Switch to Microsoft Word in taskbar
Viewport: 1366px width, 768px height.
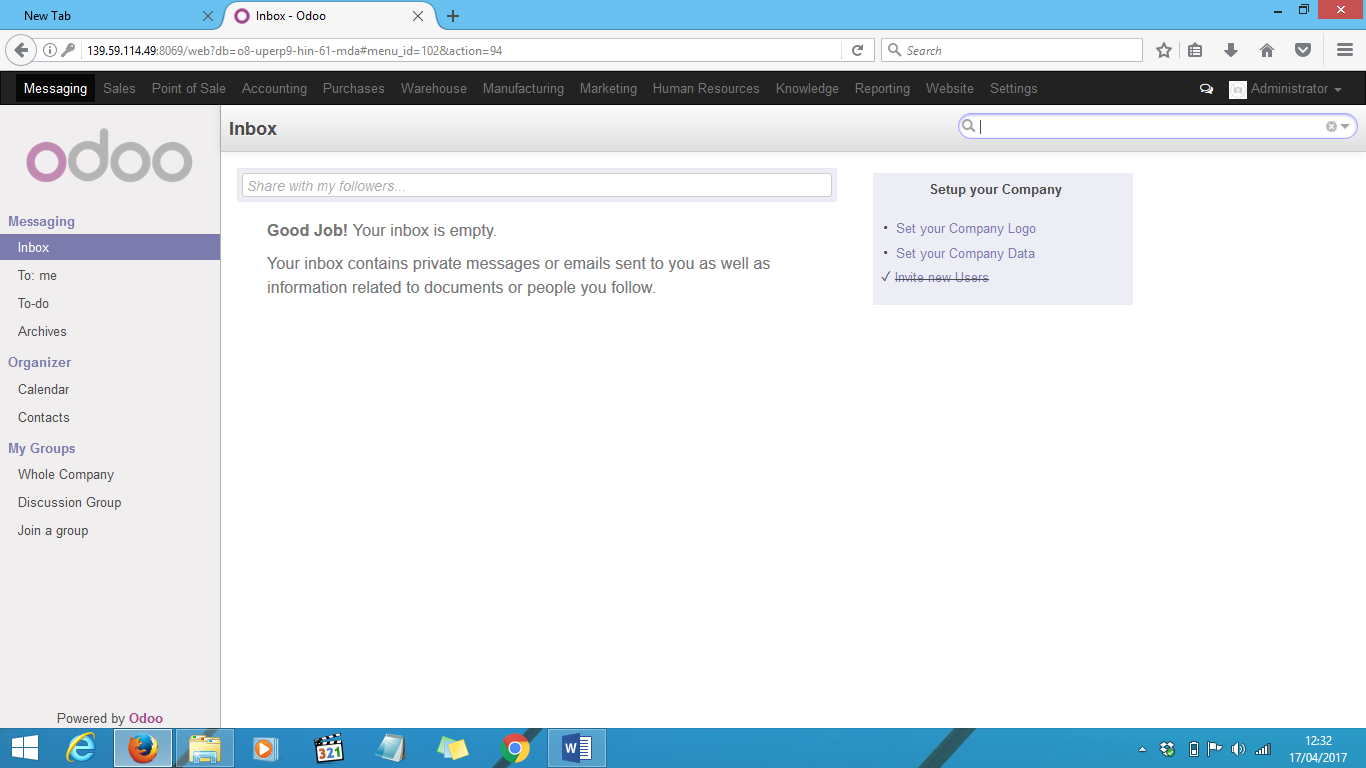coord(577,748)
